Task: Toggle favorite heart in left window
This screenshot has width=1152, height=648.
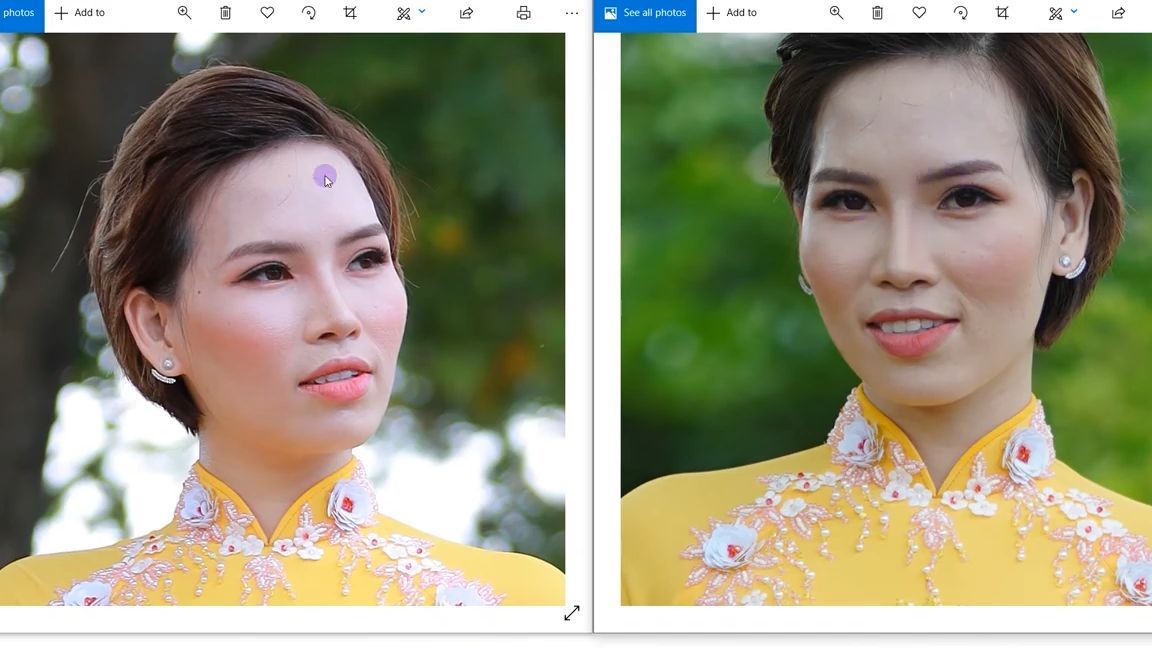Action: [x=267, y=13]
